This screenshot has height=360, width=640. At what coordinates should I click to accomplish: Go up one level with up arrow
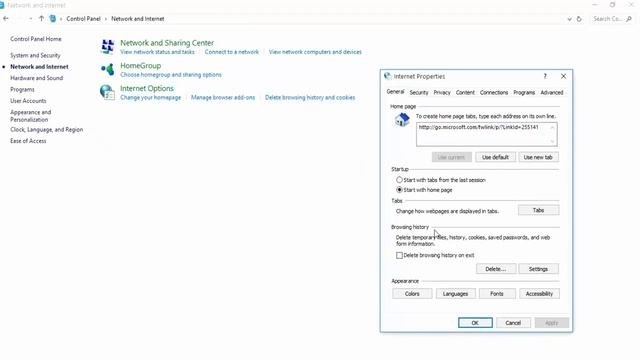pos(41,19)
